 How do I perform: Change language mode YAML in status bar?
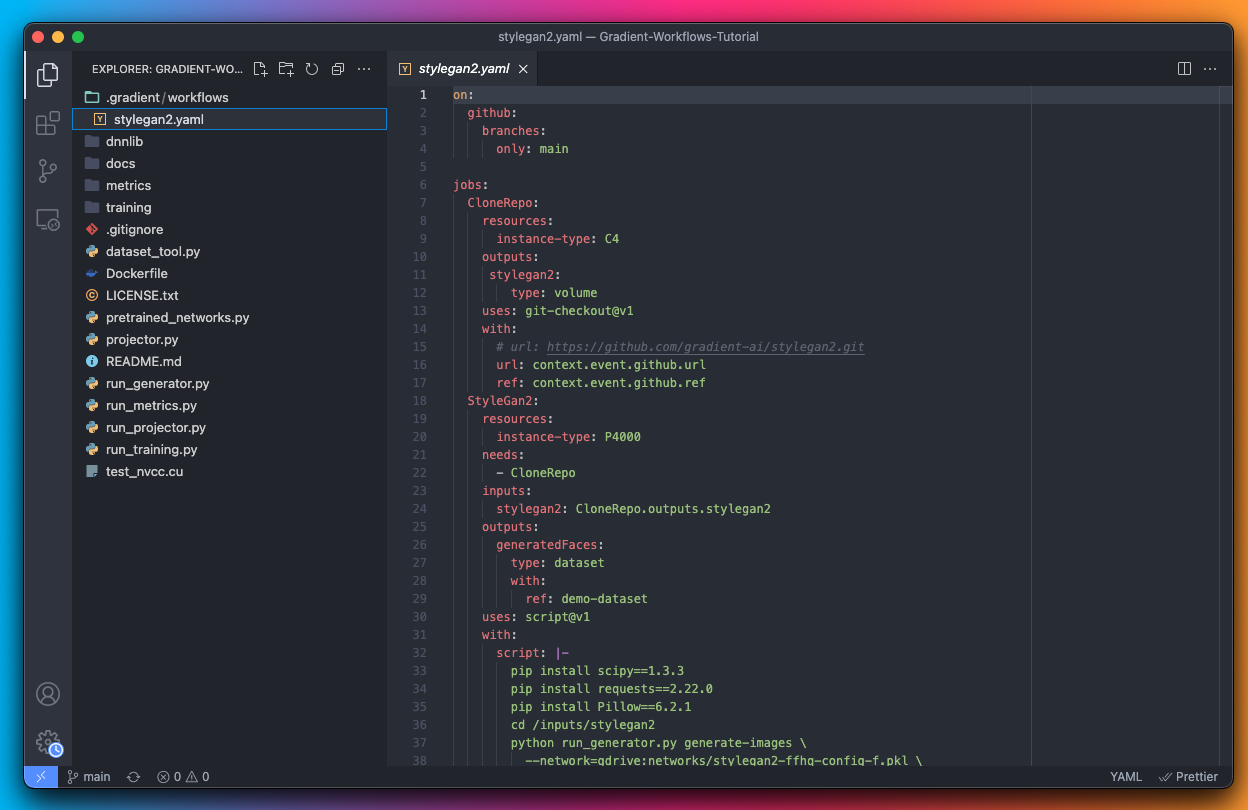tap(1126, 776)
